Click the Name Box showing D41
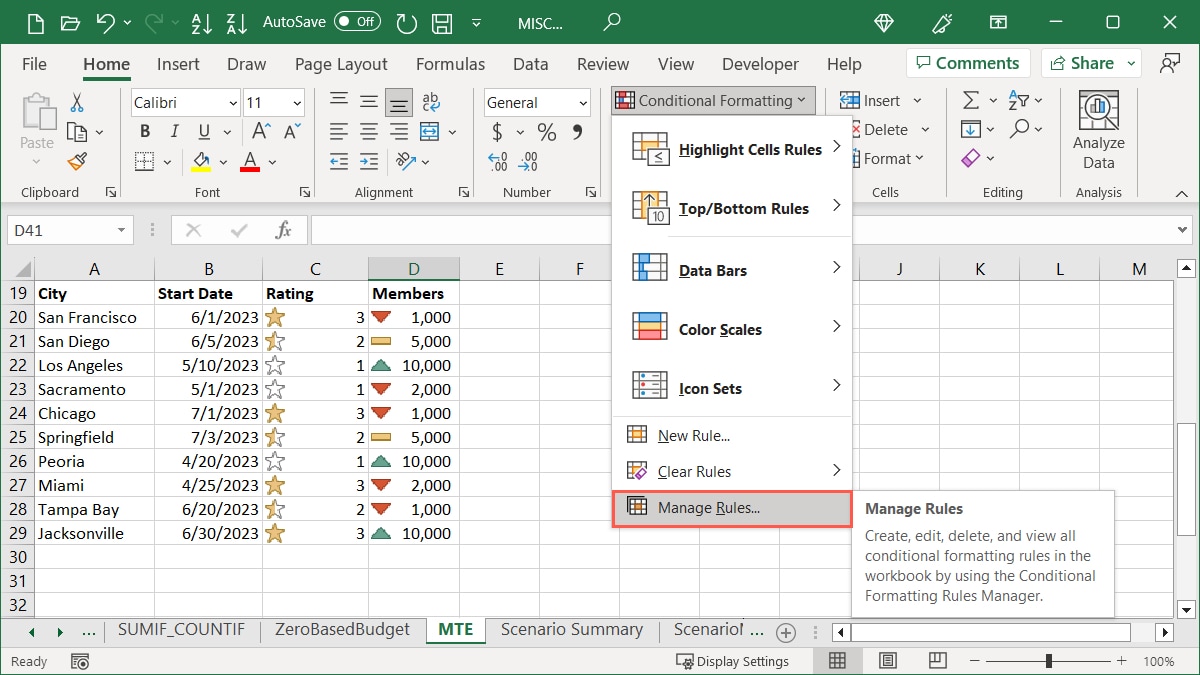 (62, 229)
